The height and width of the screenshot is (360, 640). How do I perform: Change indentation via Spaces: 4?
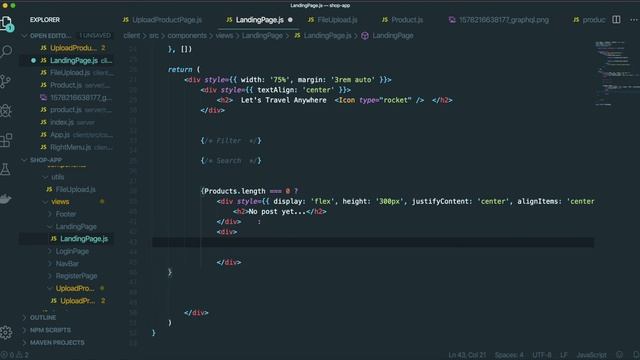point(509,355)
